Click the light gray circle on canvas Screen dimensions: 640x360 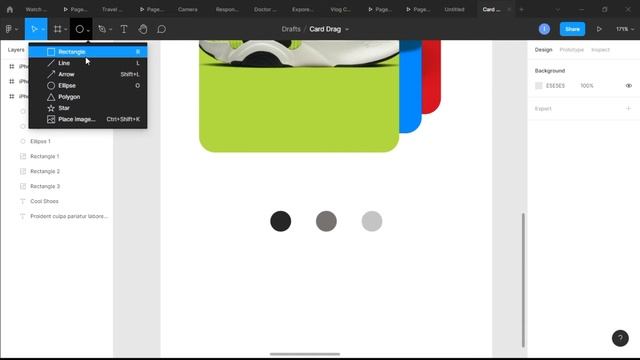pos(372,221)
